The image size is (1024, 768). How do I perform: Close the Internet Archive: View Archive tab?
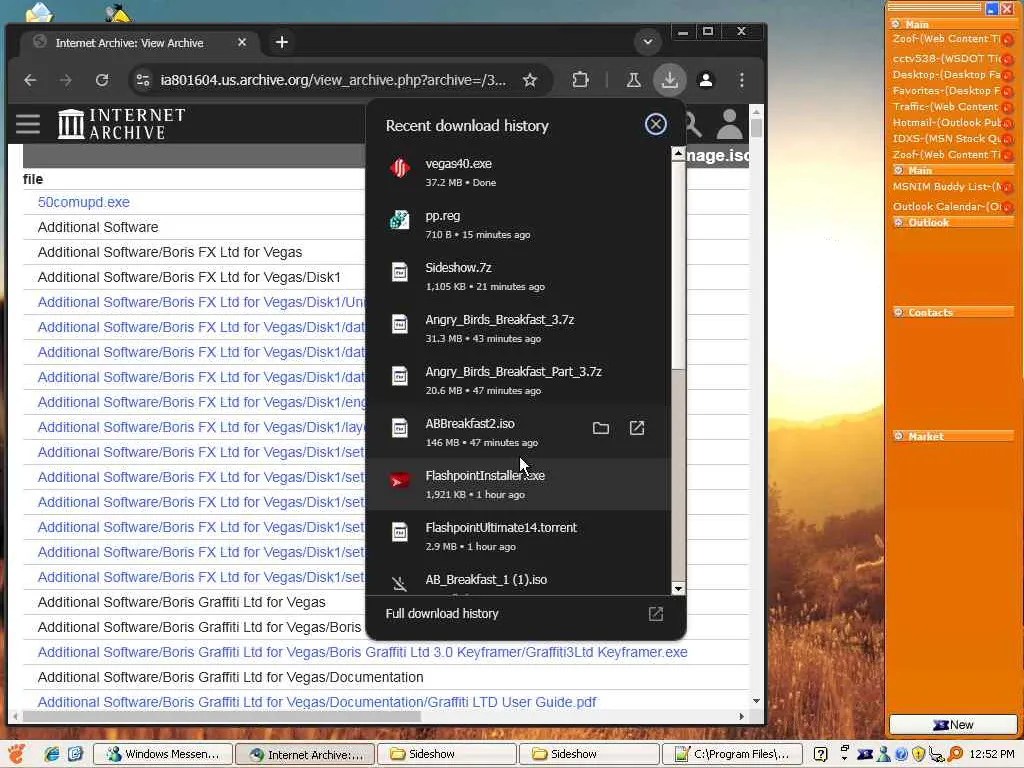point(242,42)
